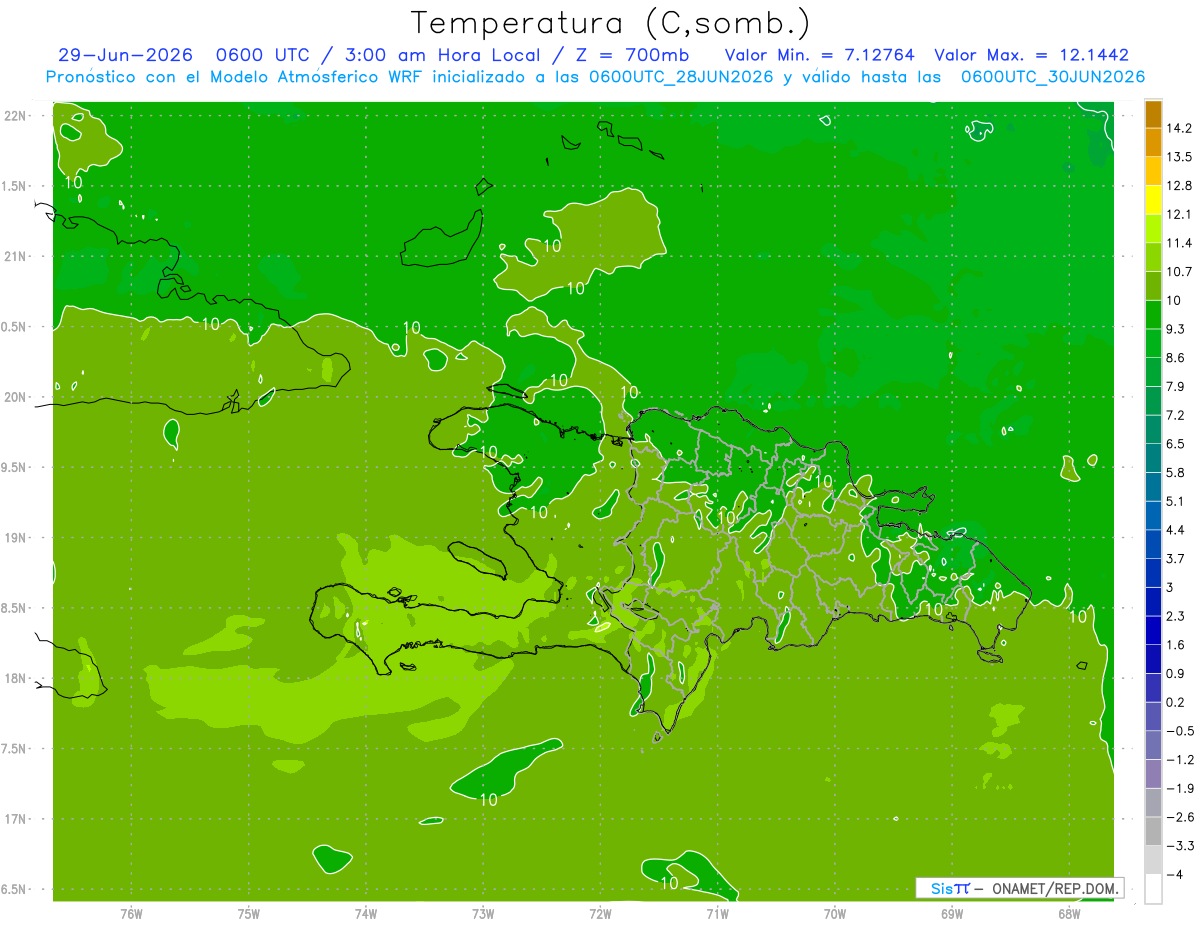Click the 21N latitude axis label
Image resolution: width=1200 pixels, height=927 pixels.
pyautogui.click(x=14, y=256)
